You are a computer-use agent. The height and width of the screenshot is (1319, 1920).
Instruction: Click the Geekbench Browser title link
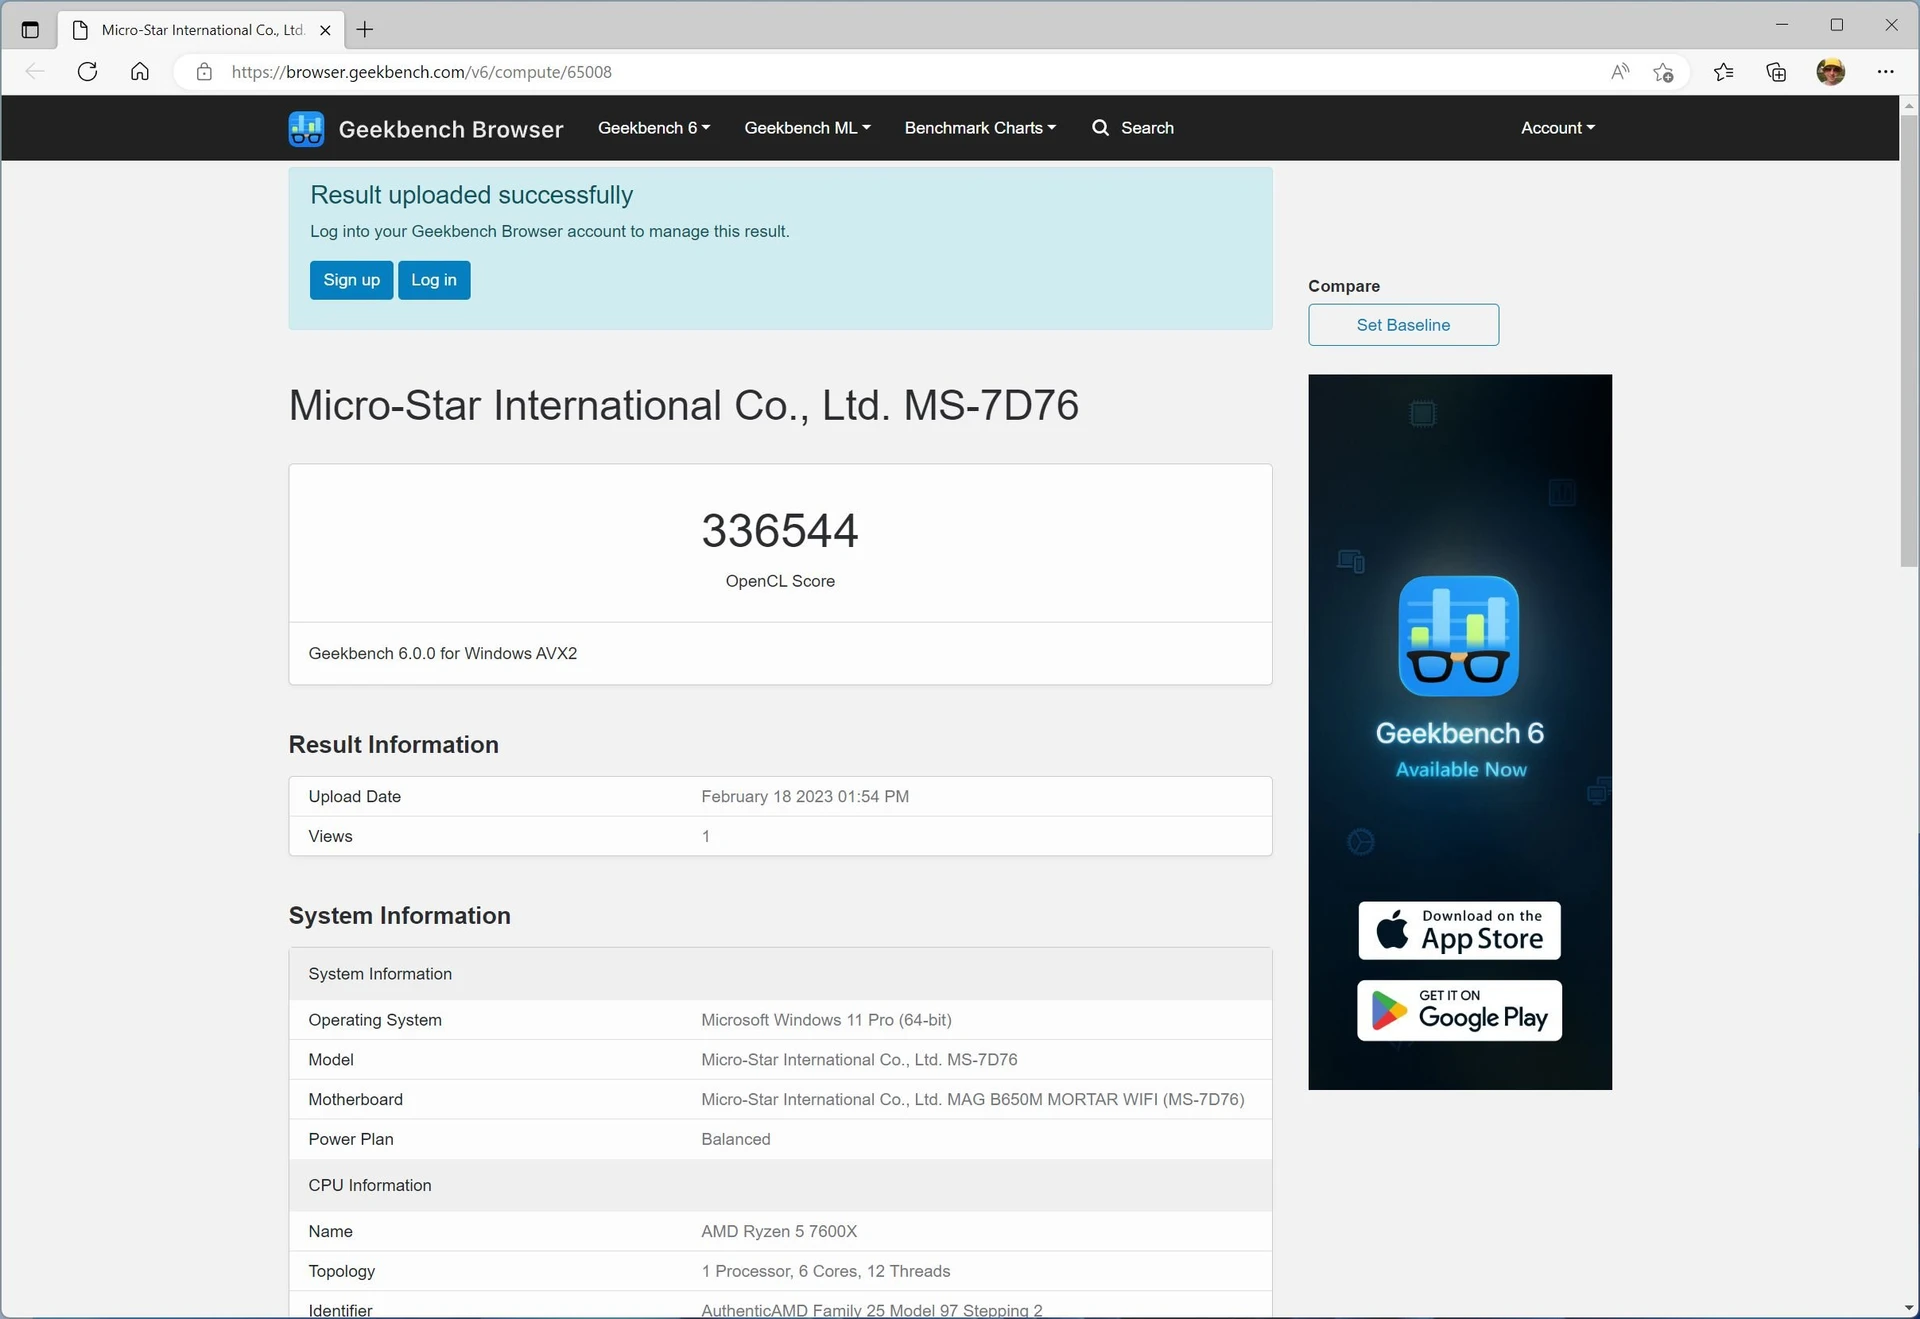pyautogui.click(x=451, y=129)
